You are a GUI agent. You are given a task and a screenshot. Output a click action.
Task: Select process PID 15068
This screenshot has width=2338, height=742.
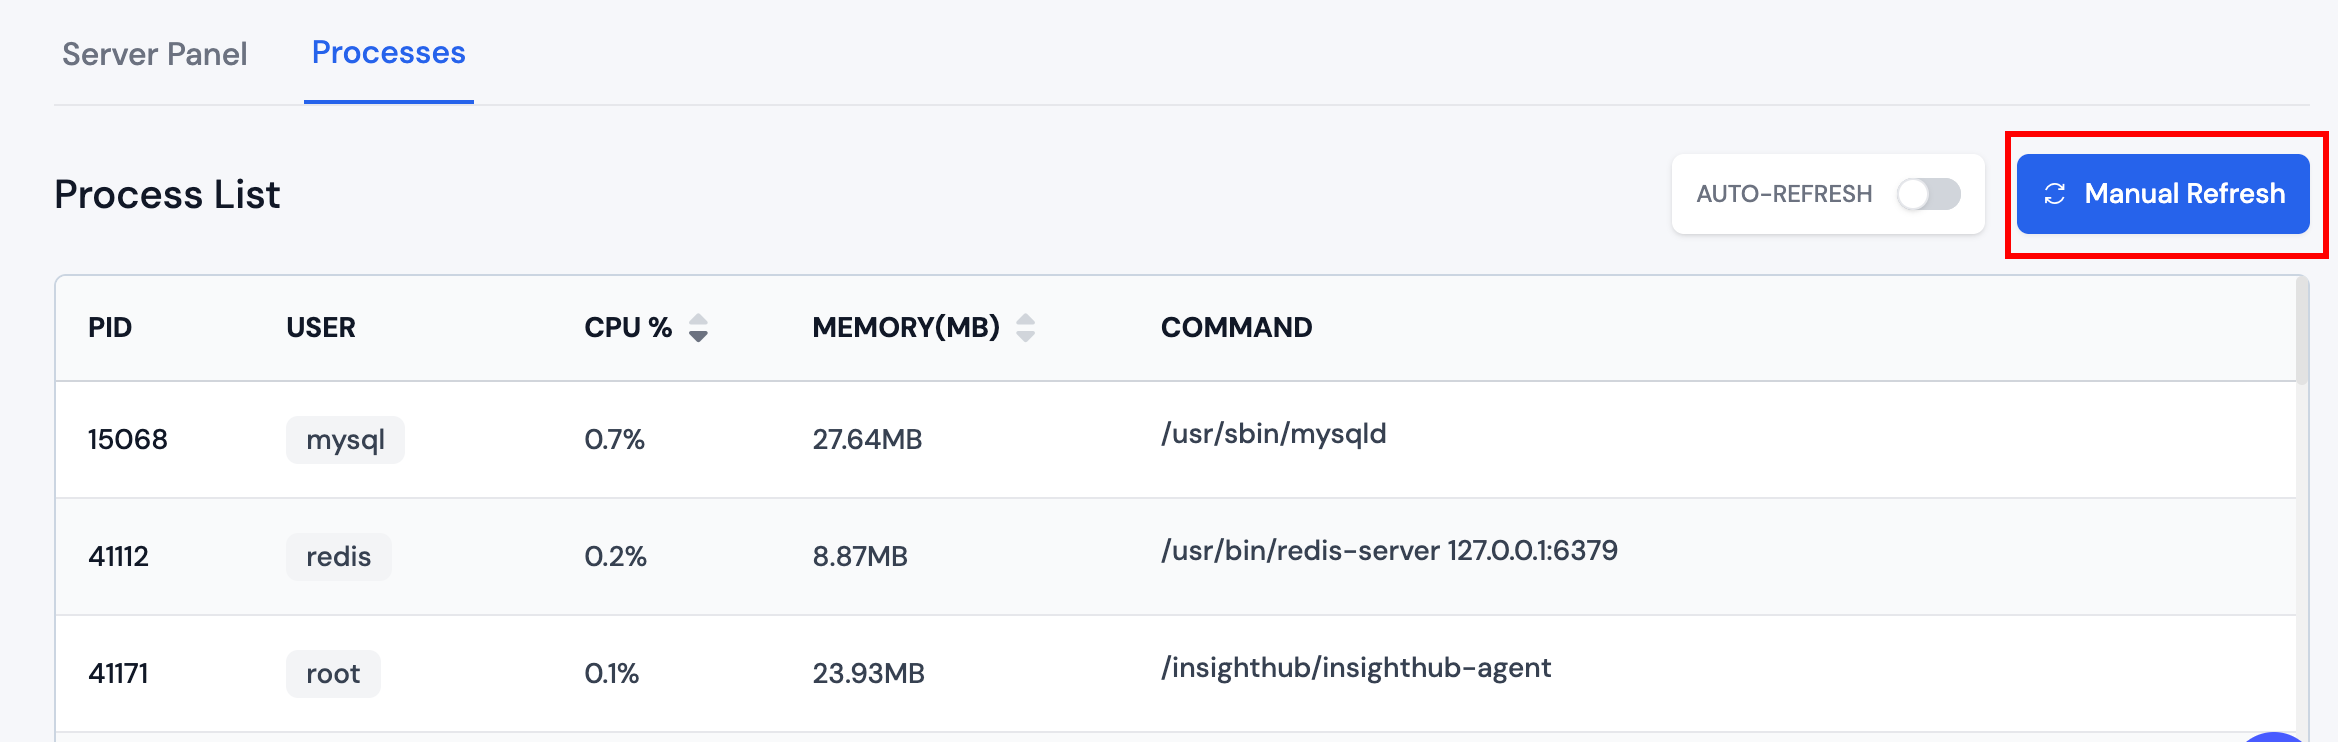pyautogui.click(x=128, y=440)
